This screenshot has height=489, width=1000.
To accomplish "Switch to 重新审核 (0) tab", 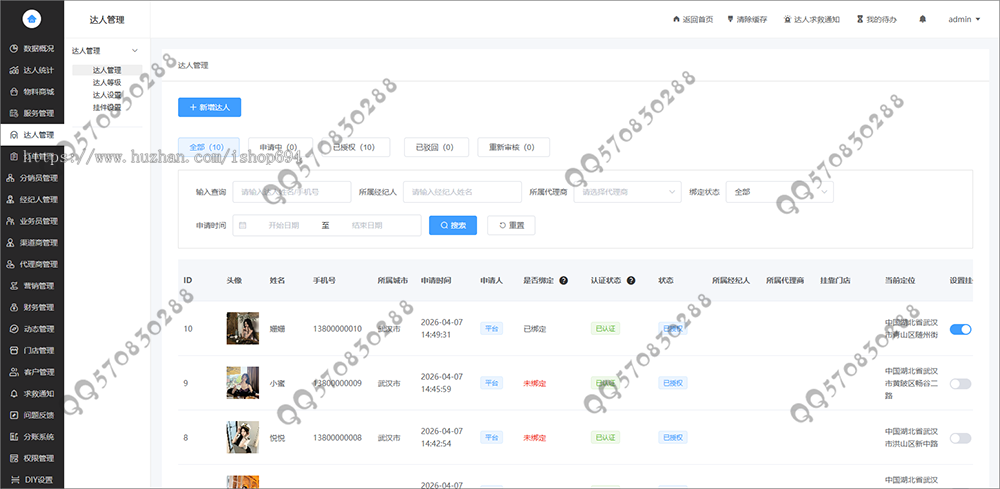I will pyautogui.click(x=513, y=147).
